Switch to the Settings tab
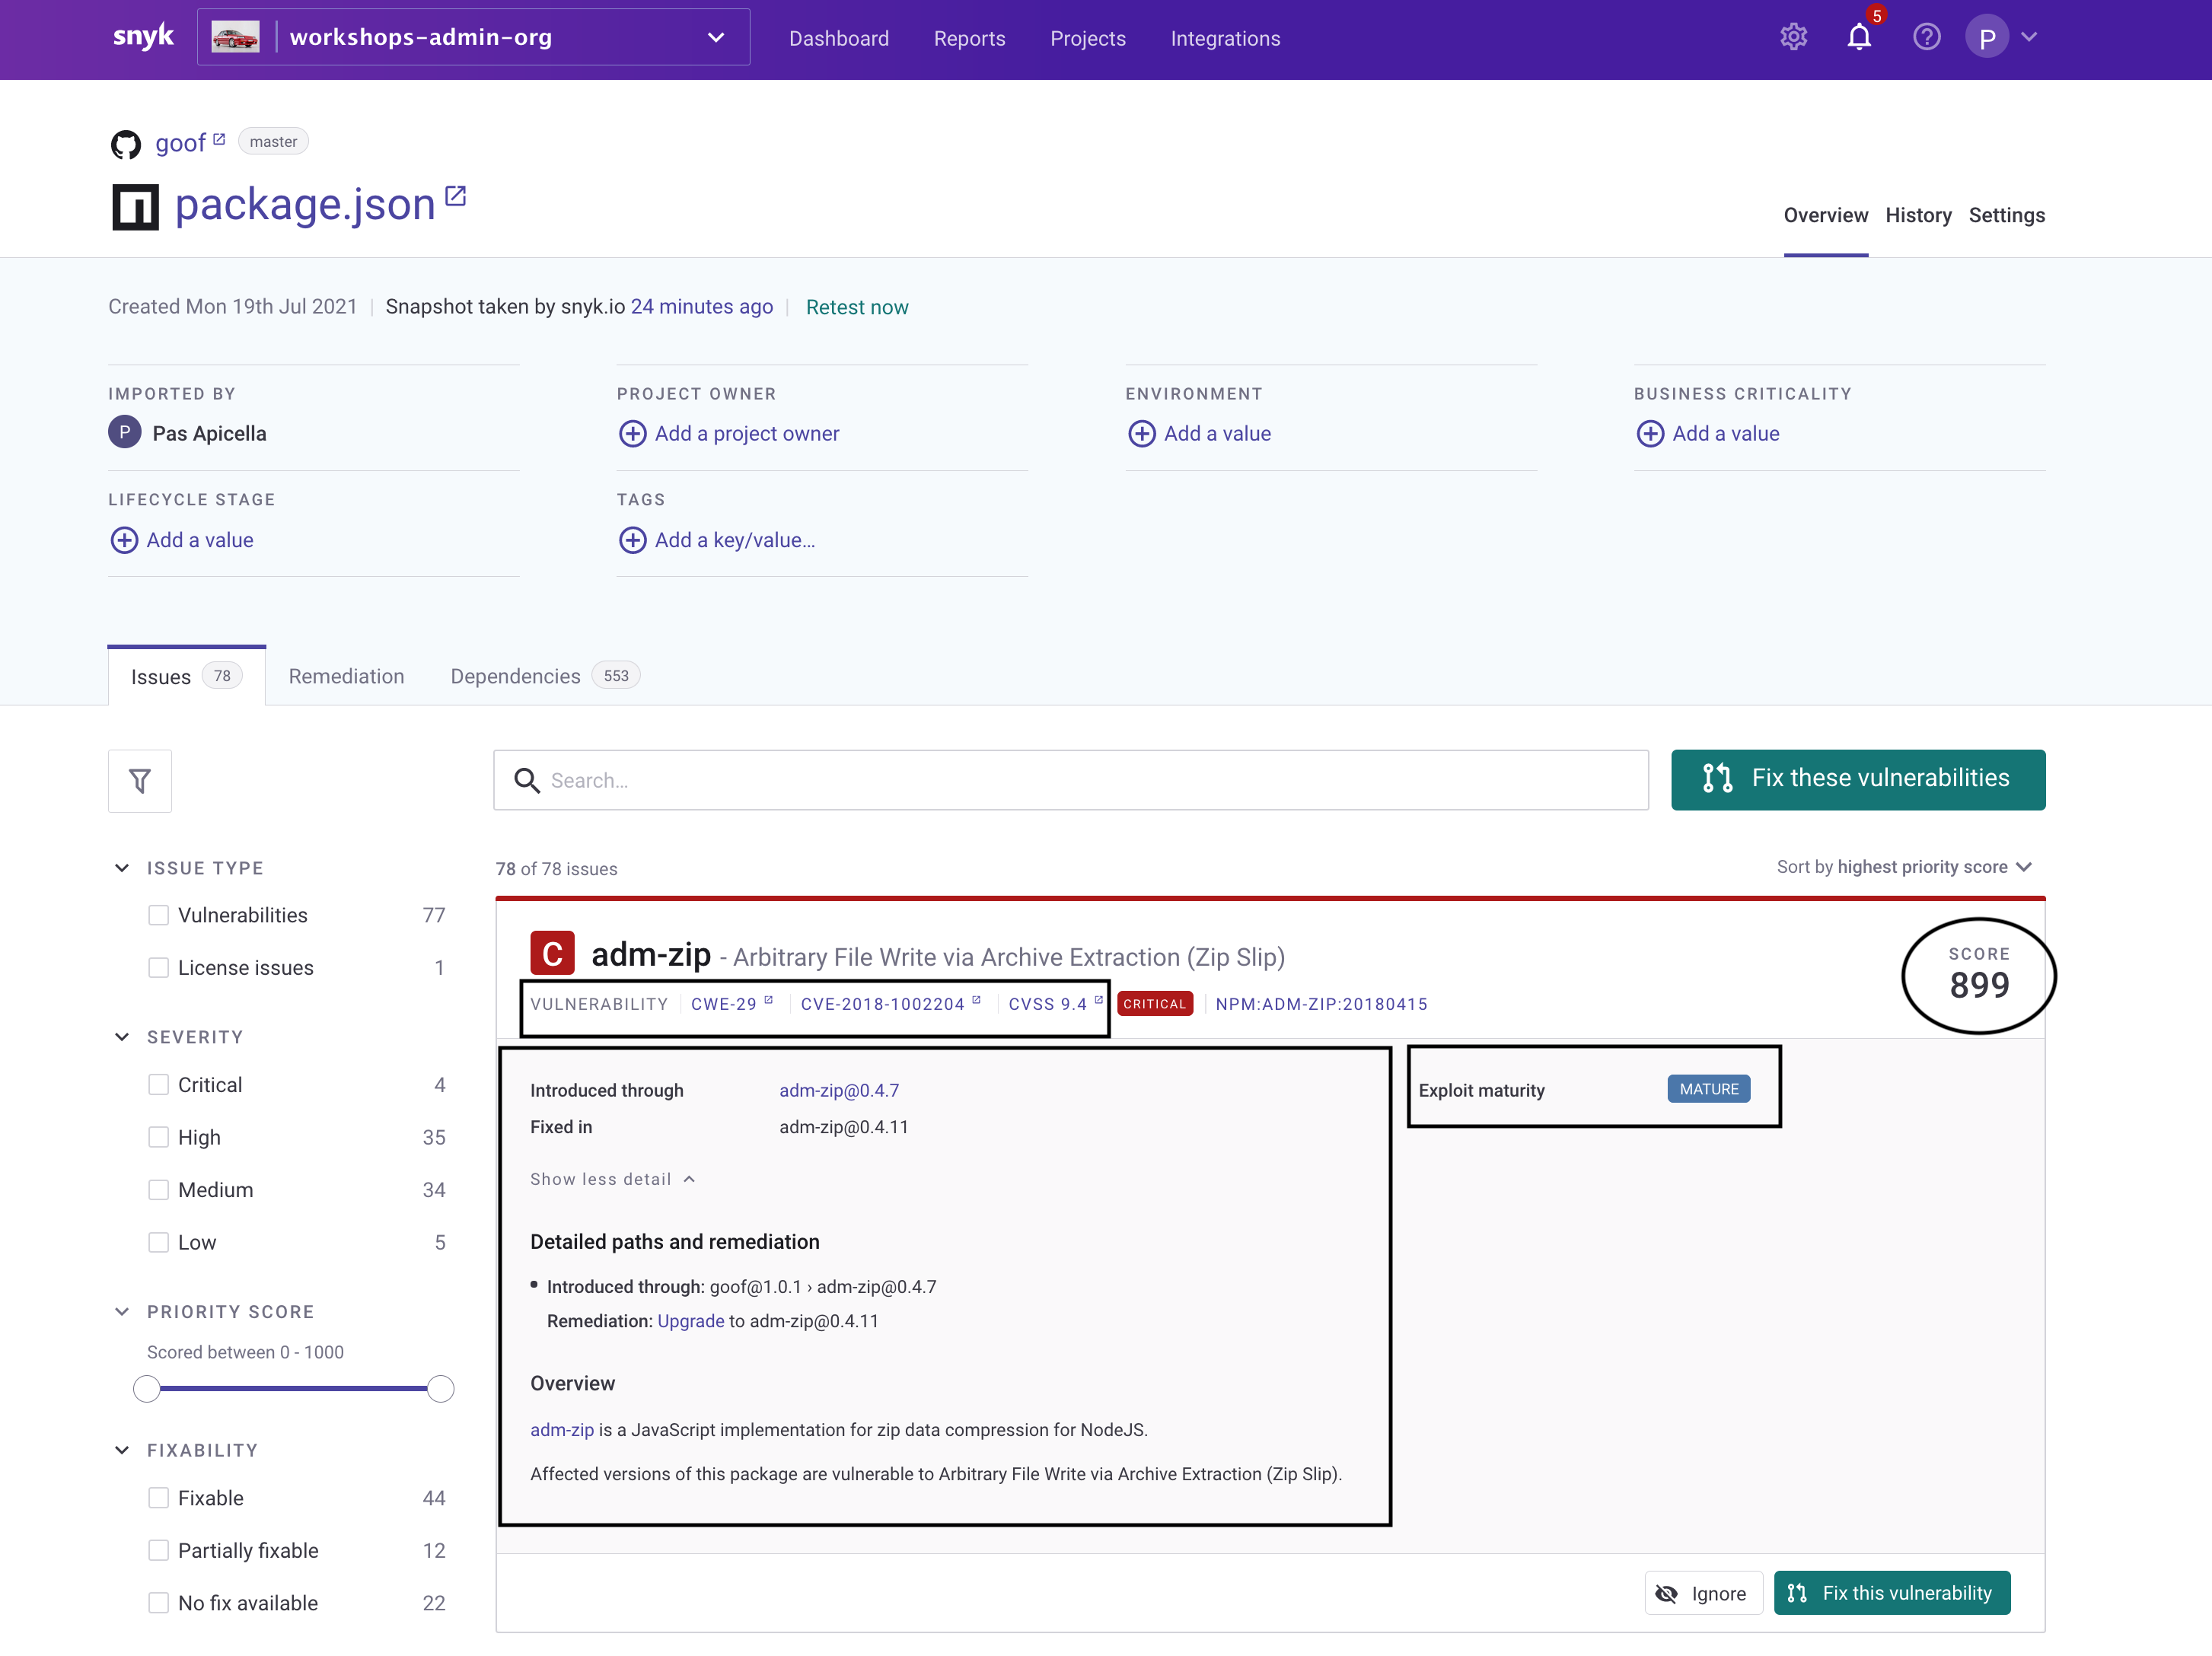 point(2006,215)
